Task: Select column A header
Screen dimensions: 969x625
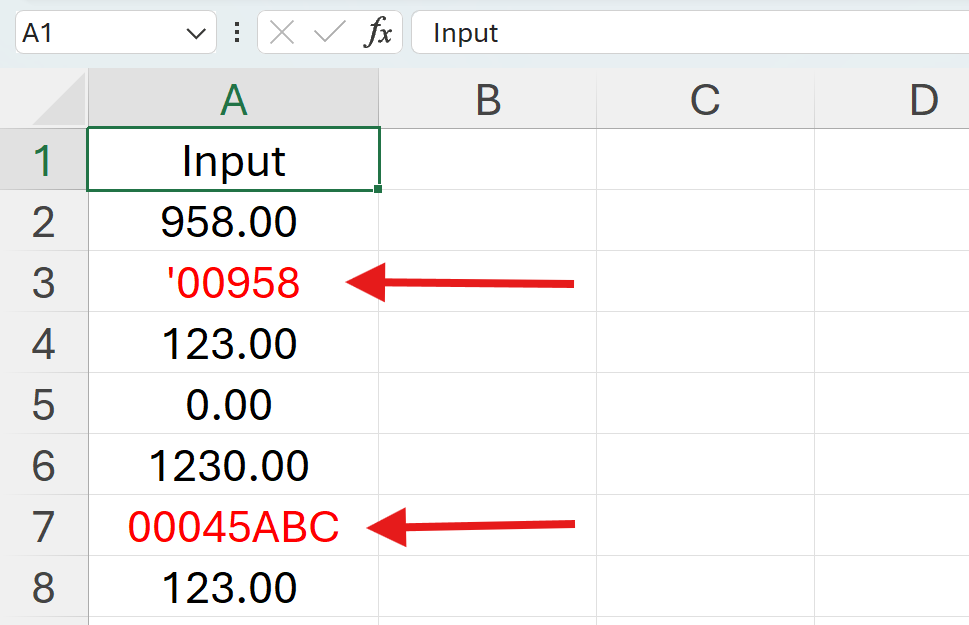Action: (x=233, y=100)
